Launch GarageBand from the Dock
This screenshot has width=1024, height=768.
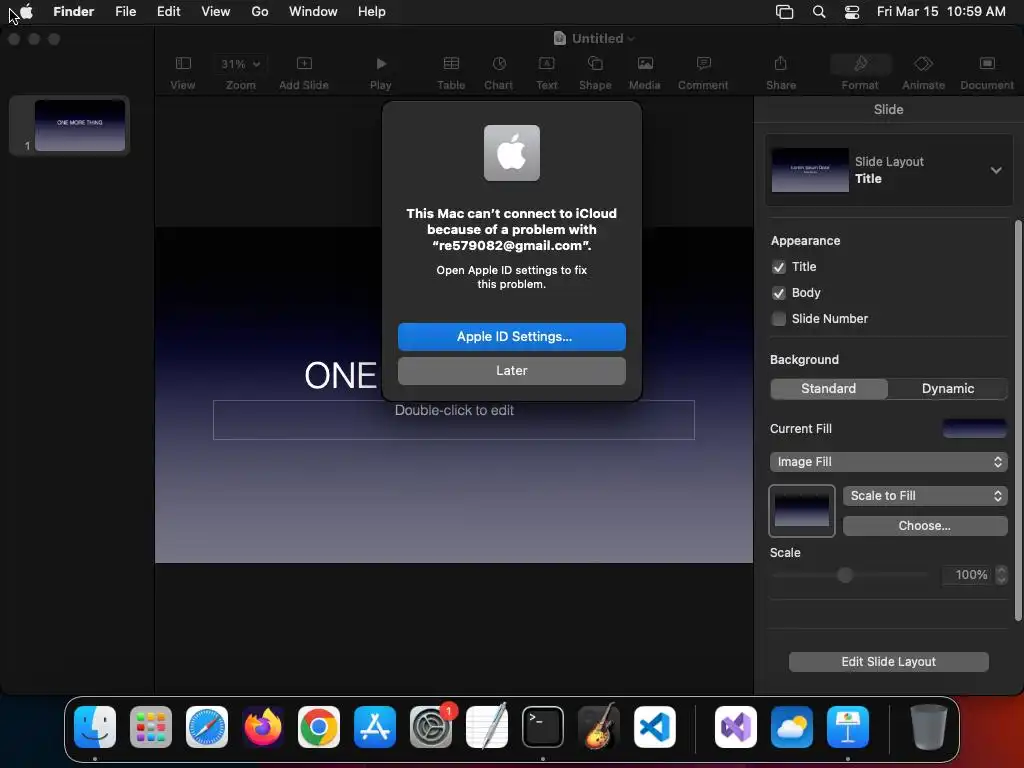click(x=599, y=727)
